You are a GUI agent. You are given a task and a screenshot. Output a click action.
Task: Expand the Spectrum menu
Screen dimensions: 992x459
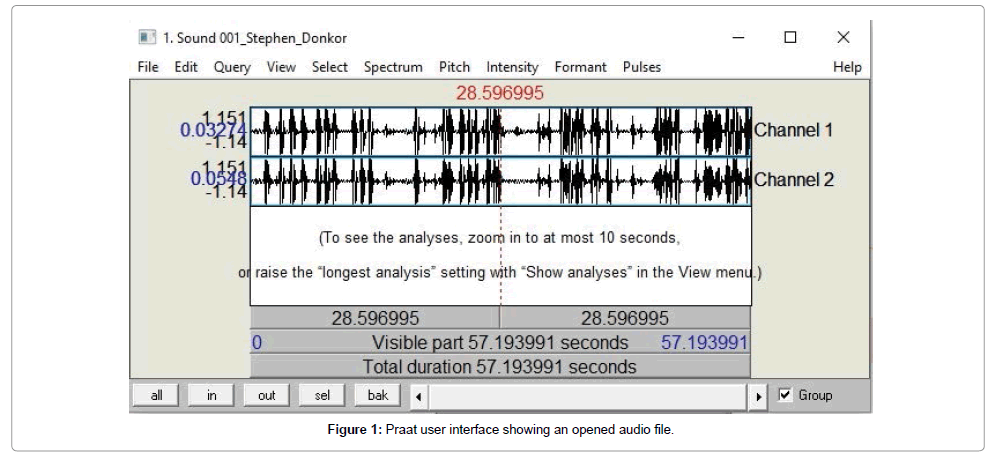[393, 67]
